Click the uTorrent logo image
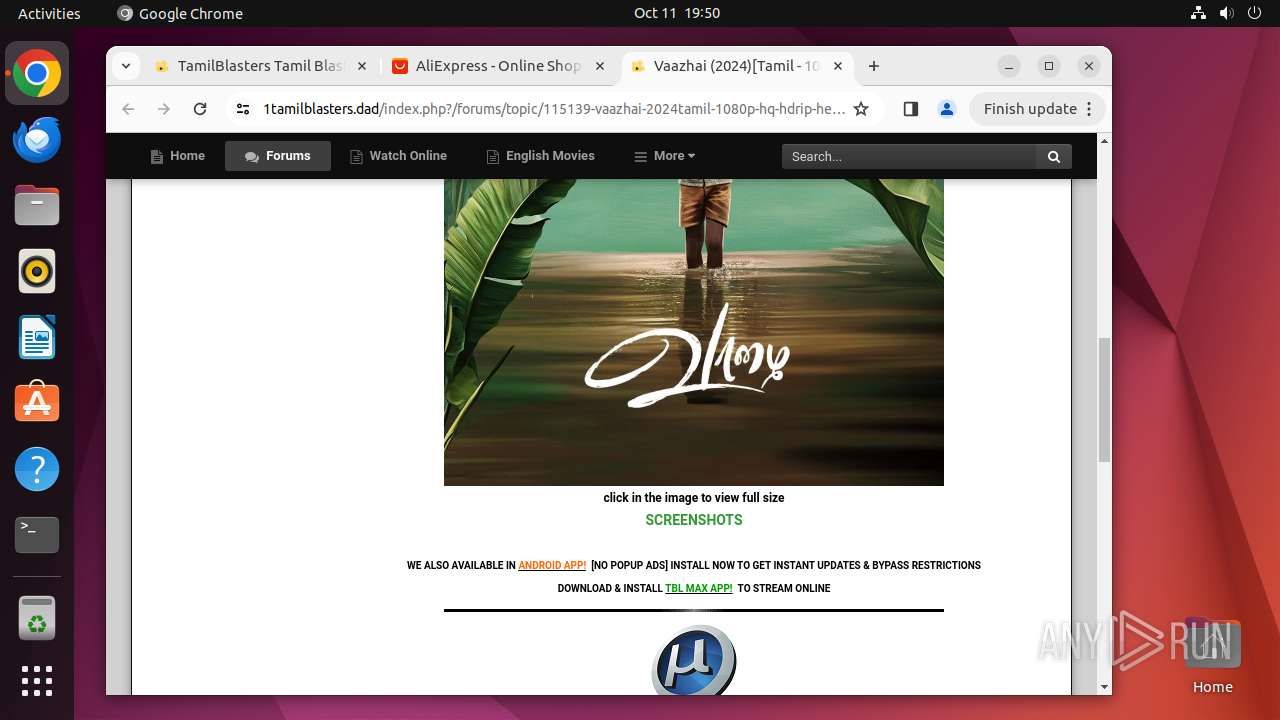The height and width of the screenshot is (720, 1280). tap(694, 660)
